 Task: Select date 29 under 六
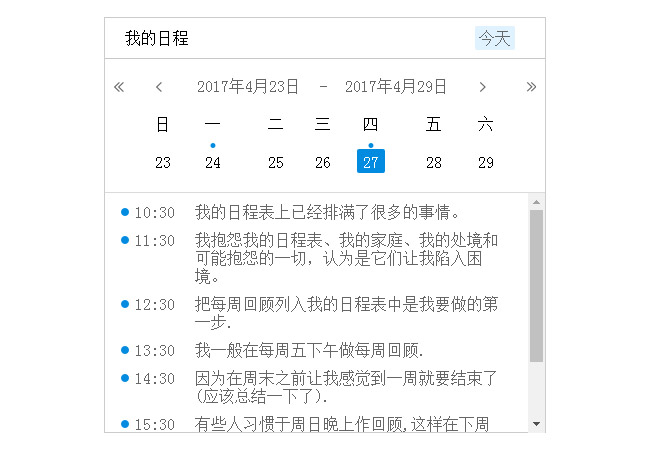[x=486, y=162]
